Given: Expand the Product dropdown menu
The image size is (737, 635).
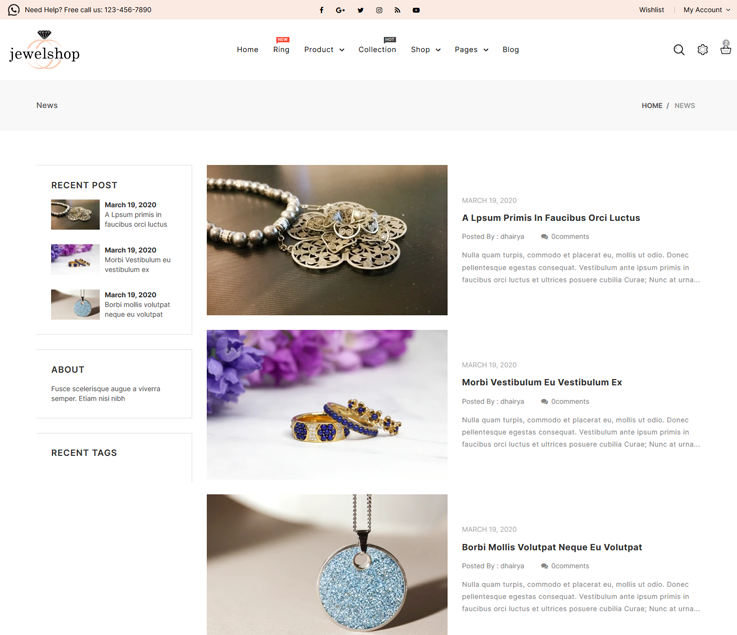Looking at the screenshot, I should click(324, 49).
